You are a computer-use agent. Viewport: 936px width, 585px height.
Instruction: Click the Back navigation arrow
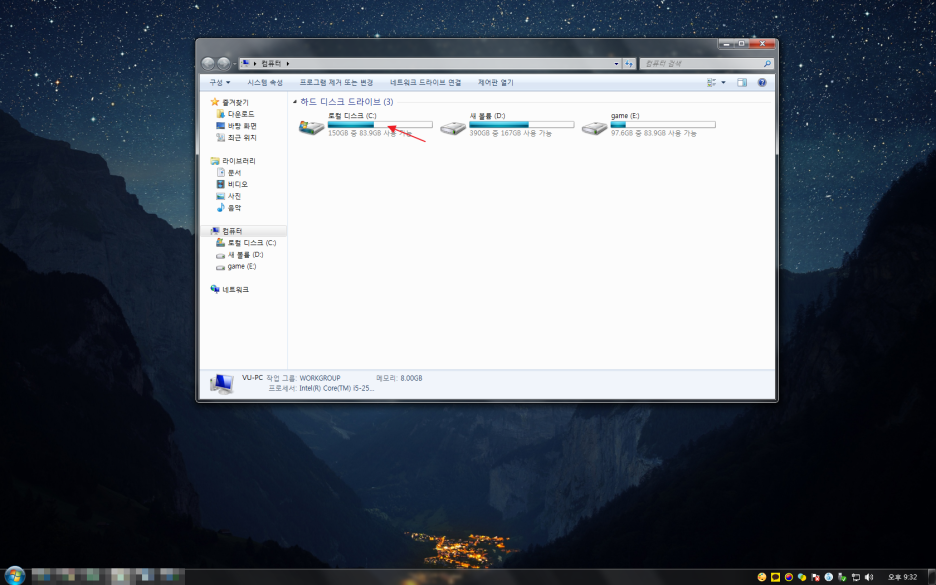209,63
